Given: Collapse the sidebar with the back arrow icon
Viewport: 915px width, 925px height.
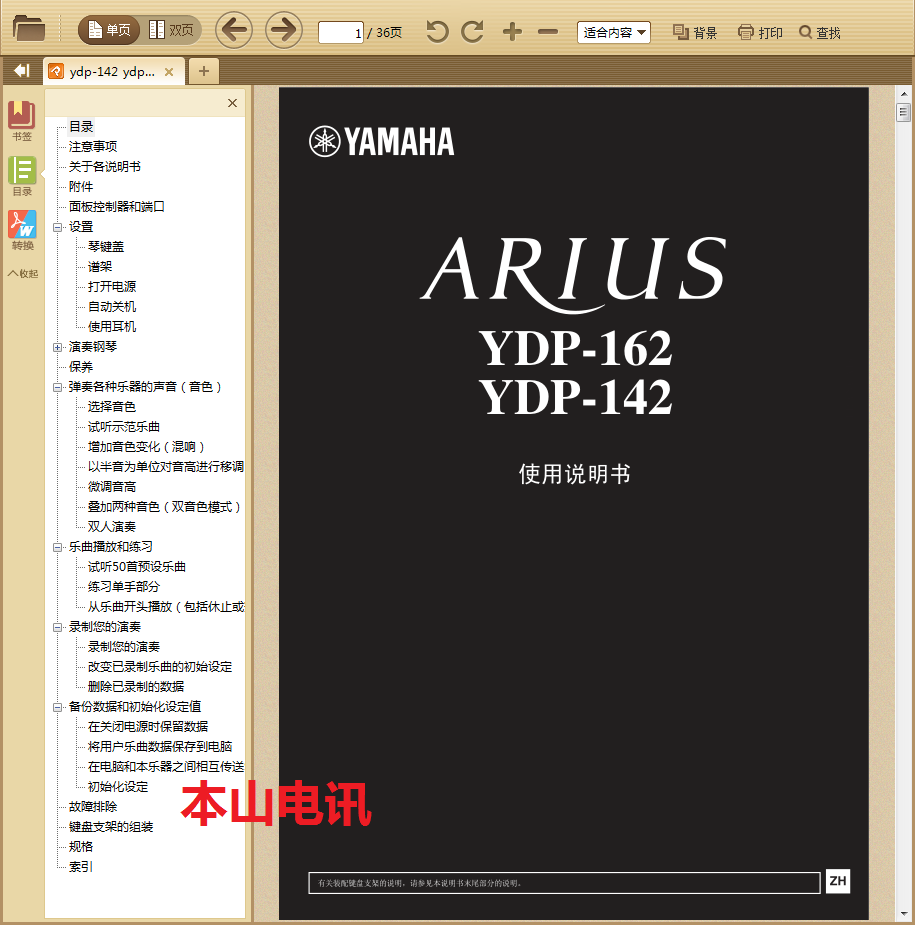Looking at the screenshot, I should coord(22,71).
